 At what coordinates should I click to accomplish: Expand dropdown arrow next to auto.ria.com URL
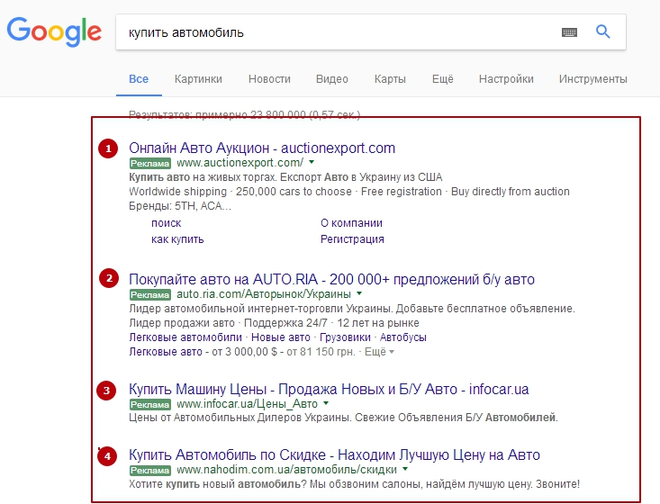pyautogui.click(x=359, y=295)
